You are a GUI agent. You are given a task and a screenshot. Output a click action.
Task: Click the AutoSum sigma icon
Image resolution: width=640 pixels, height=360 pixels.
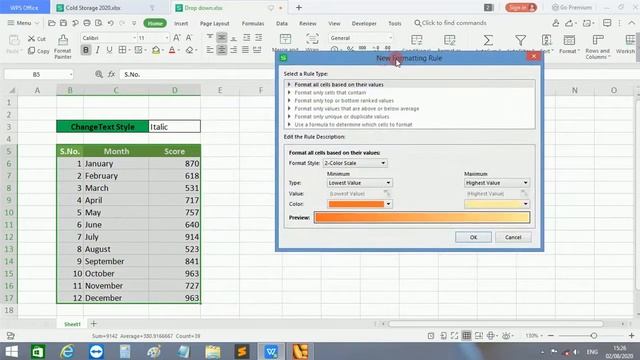[x=488, y=40]
